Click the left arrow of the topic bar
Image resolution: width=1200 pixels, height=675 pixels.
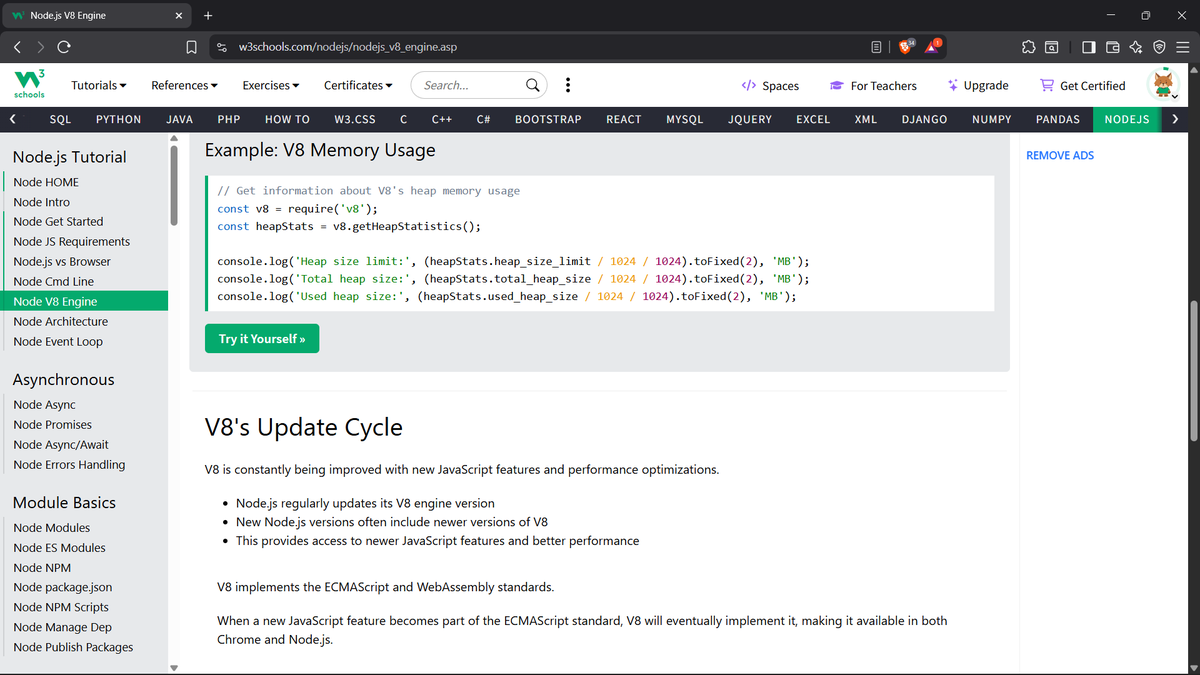click(12, 119)
